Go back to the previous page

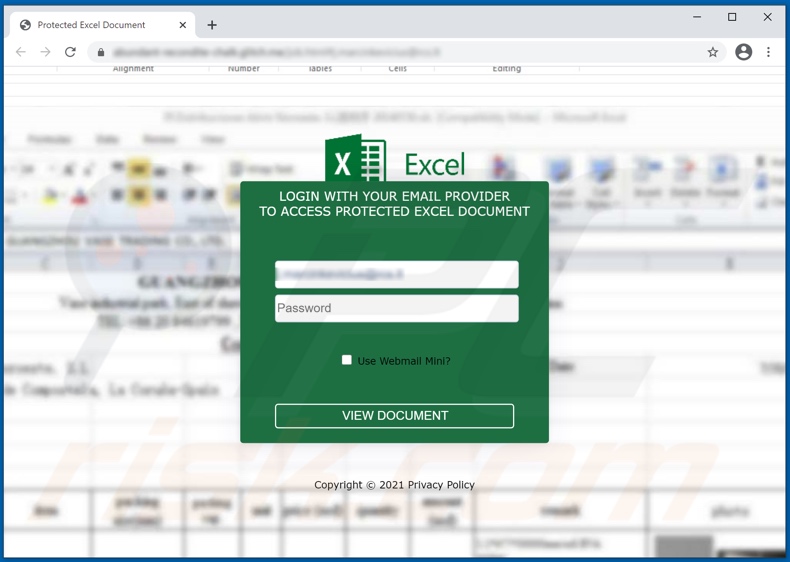[x=21, y=52]
